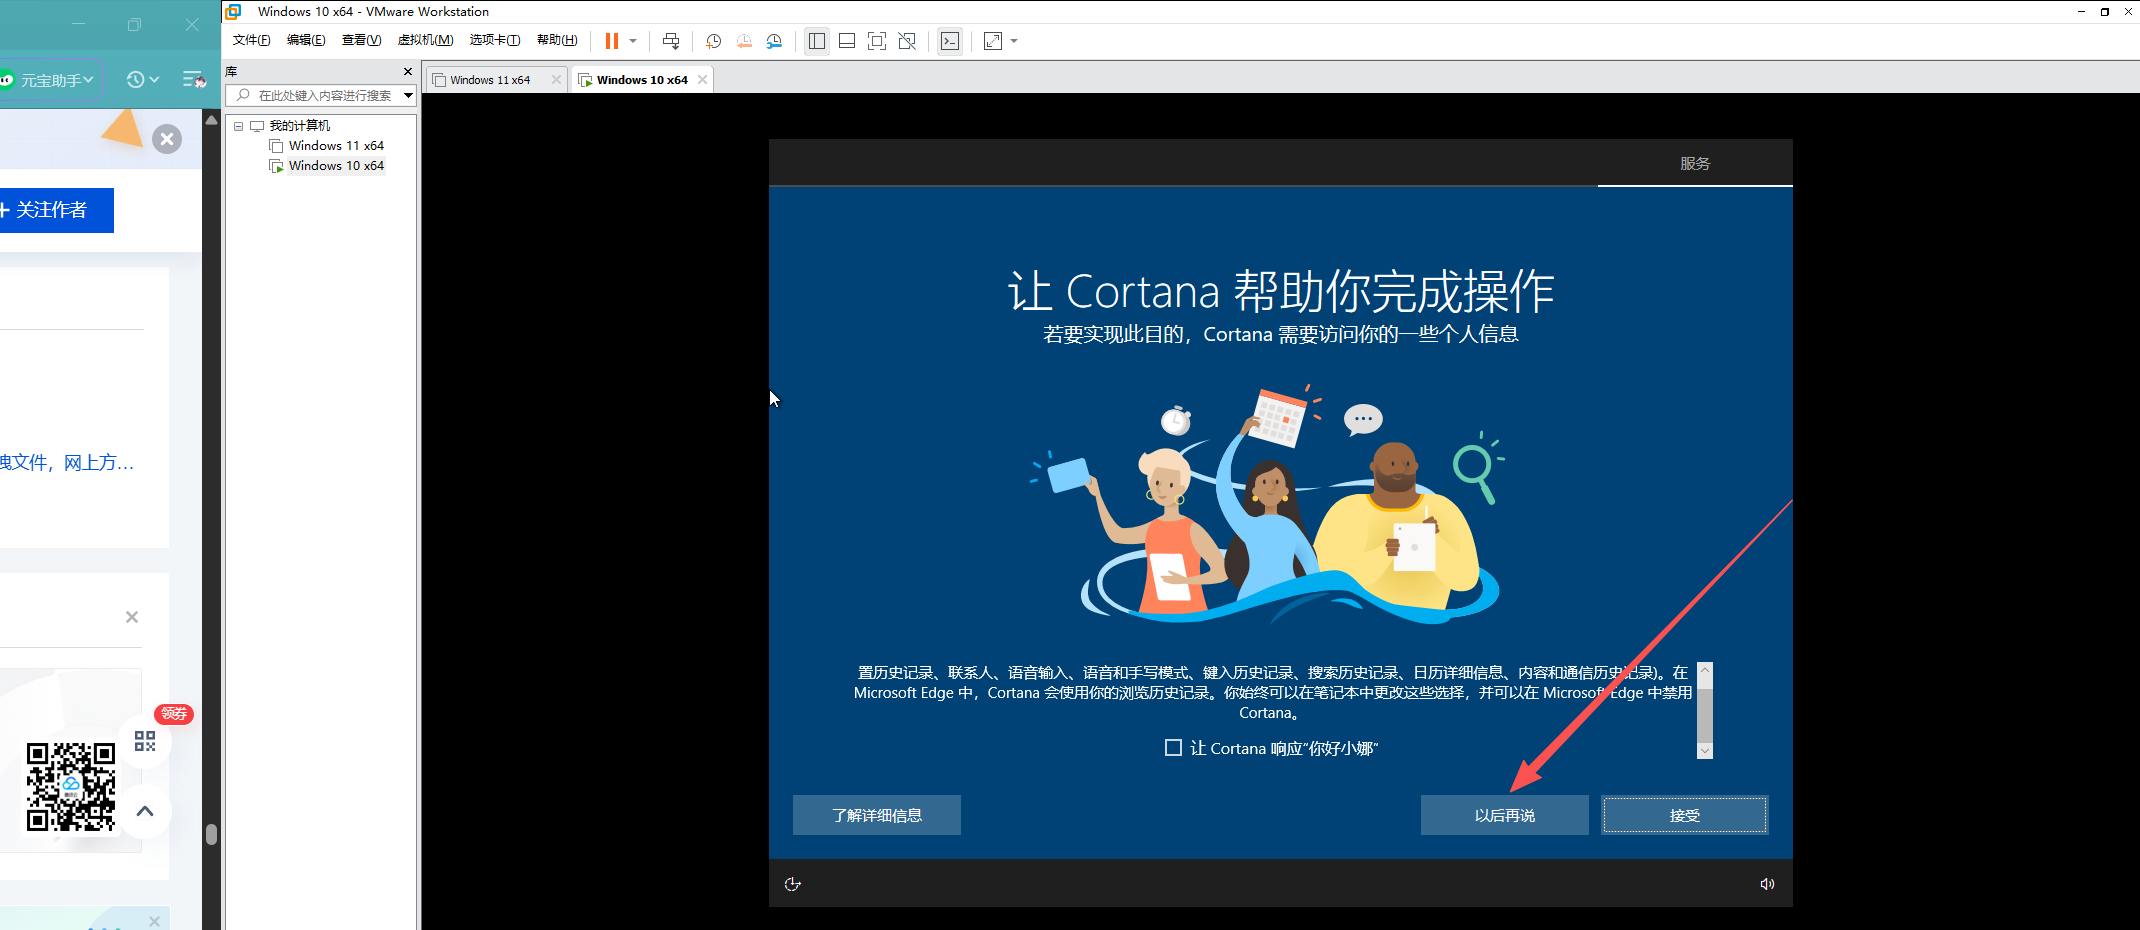Open the 元宝助手 dropdown in browser
The width and height of the screenshot is (2140, 930).
click(x=50, y=80)
